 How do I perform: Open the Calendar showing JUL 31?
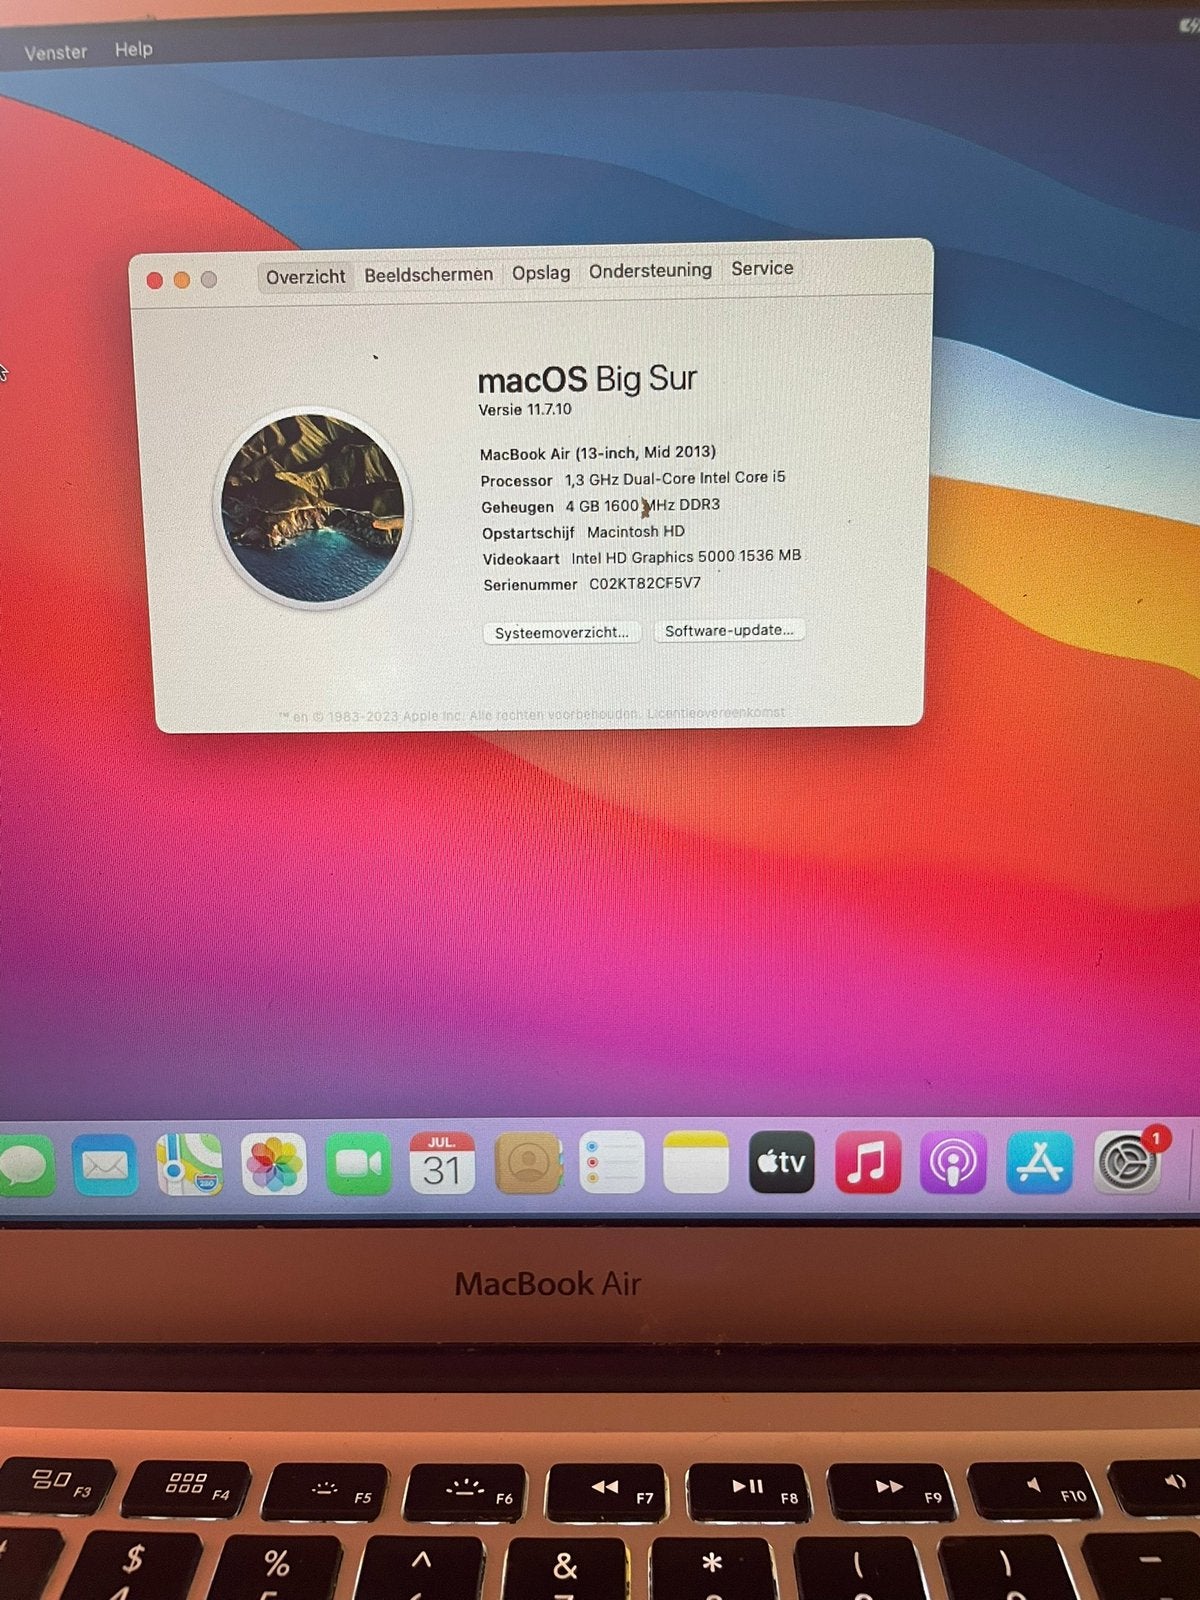point(442,1163)
